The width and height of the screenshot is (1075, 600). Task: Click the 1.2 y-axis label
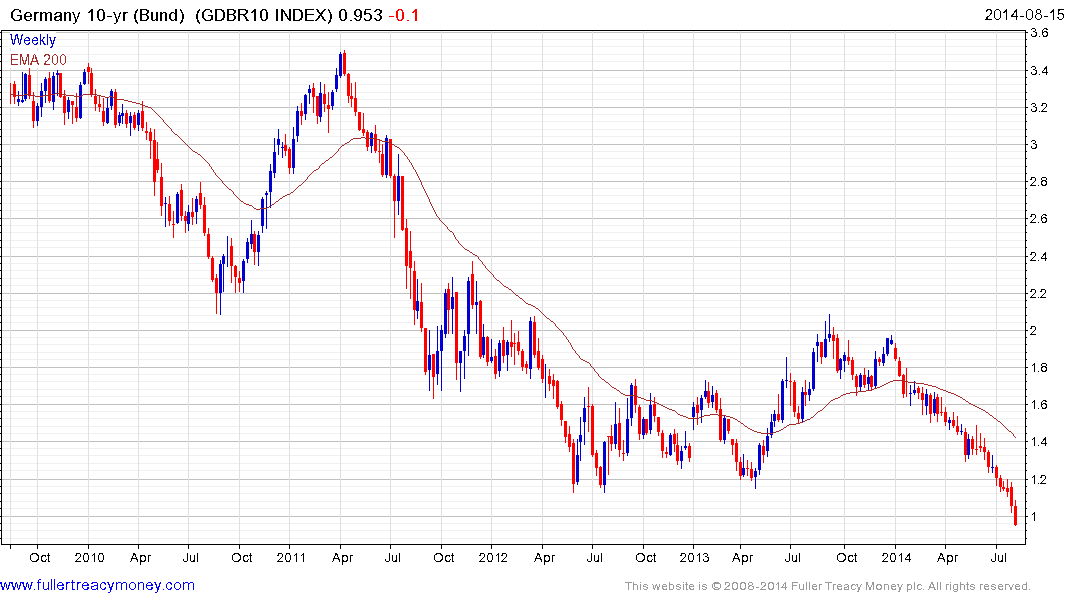coord(1039,479)
